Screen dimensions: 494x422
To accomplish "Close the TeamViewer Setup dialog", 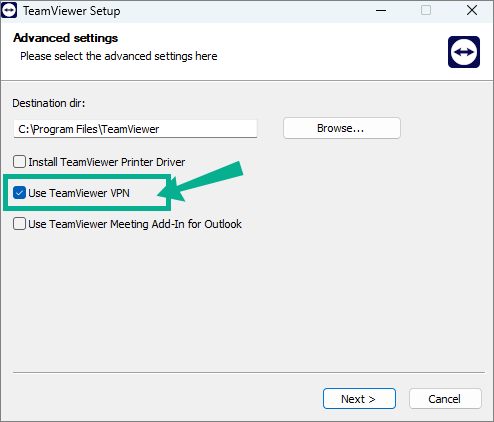I will 472,10.
